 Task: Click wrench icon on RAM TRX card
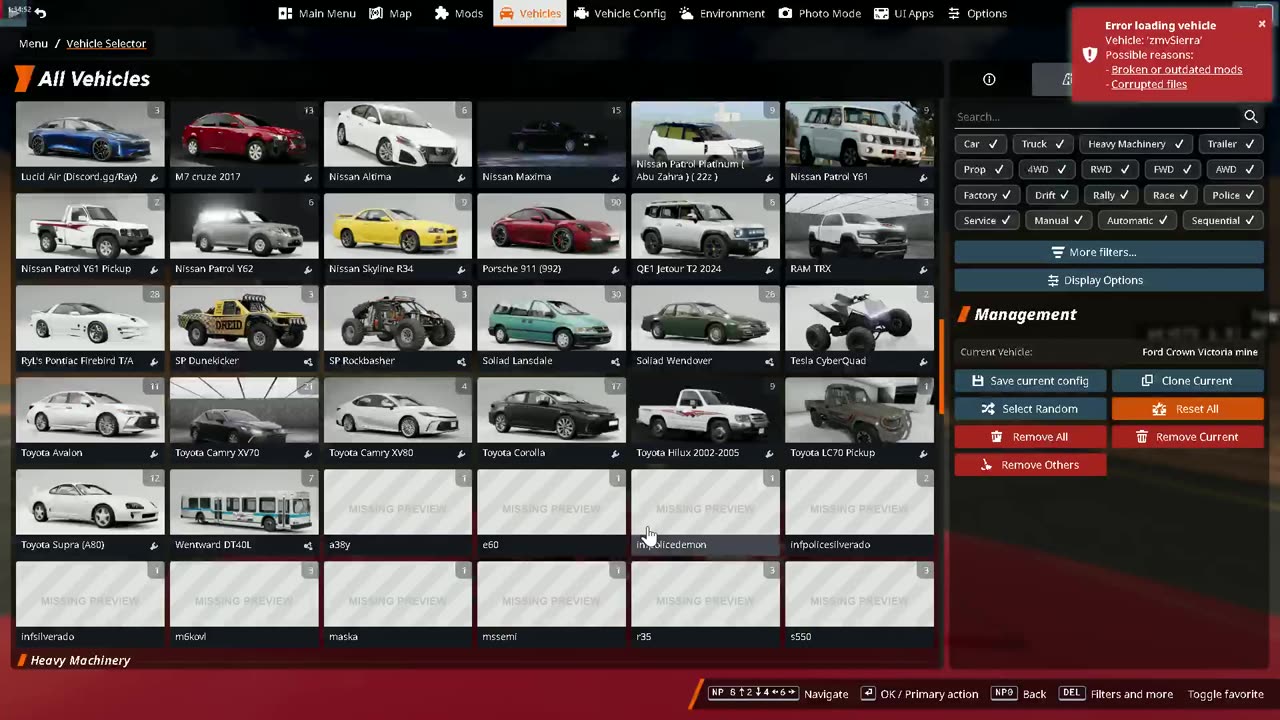tap(923, 269)
